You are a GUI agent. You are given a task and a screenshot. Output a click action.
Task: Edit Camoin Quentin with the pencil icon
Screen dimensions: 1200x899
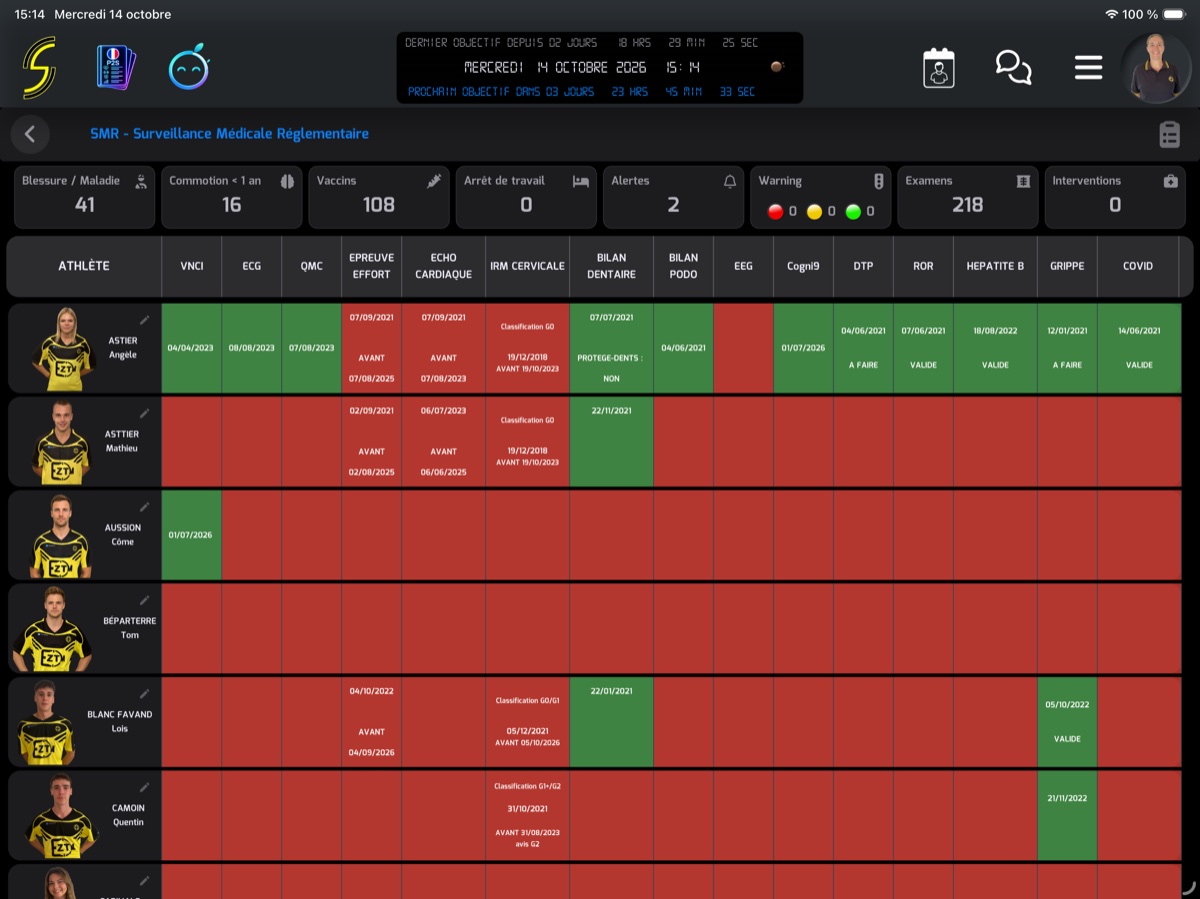pos(144,787)
